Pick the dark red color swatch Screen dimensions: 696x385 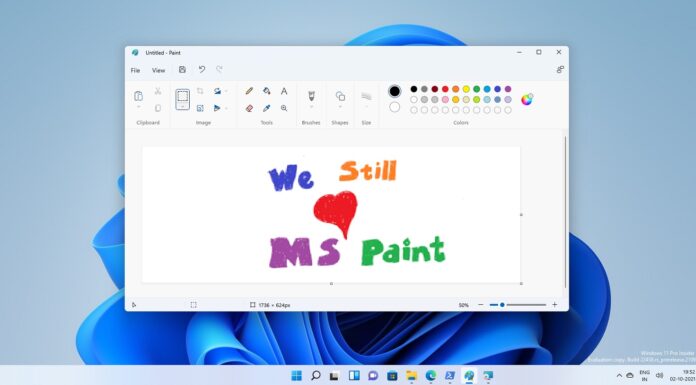(435, 89)
